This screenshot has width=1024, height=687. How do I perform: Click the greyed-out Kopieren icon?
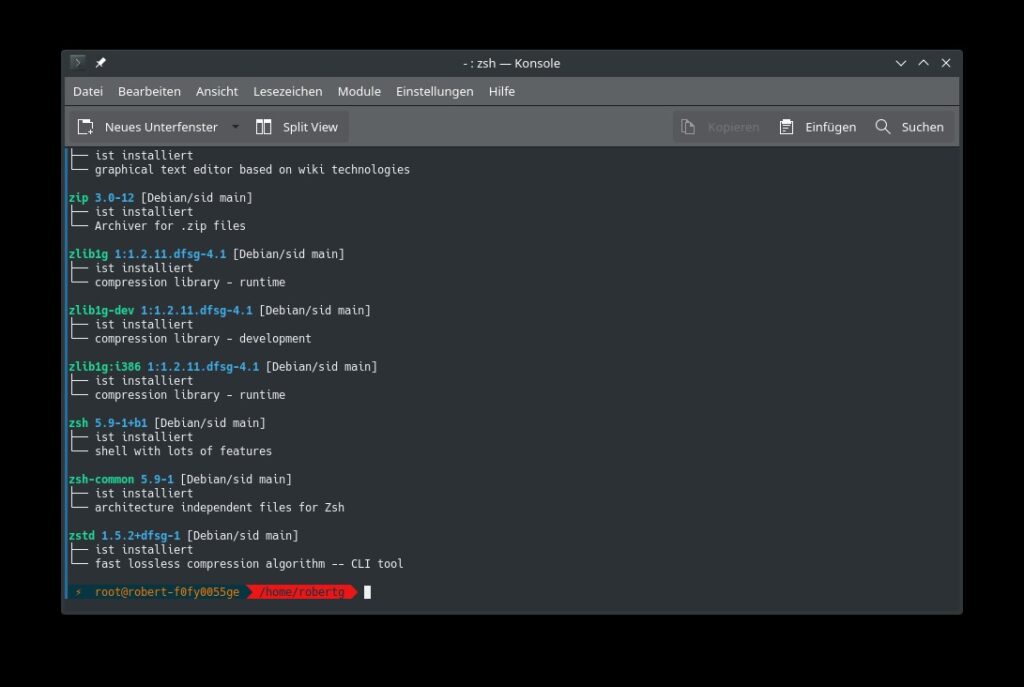[688, 127]
